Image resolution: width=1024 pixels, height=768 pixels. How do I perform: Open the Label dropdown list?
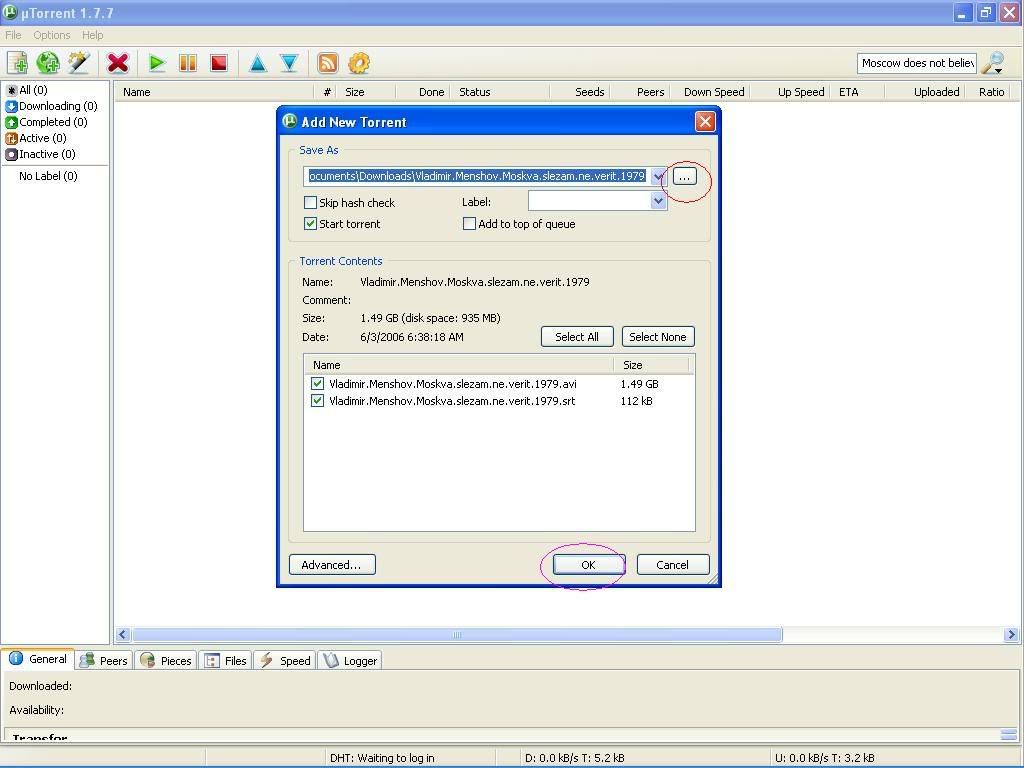658,201
